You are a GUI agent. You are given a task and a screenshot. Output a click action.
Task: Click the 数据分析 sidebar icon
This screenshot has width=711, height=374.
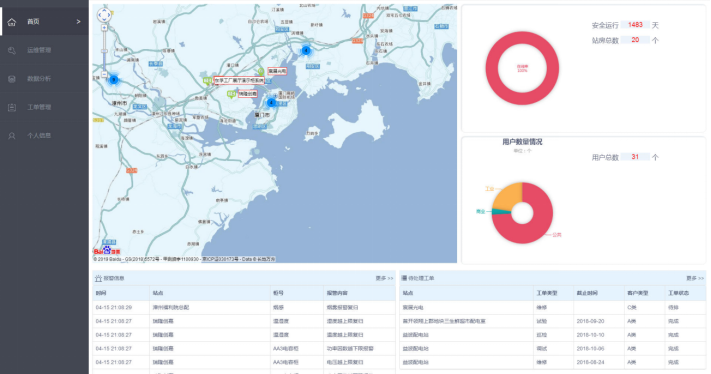12,79
